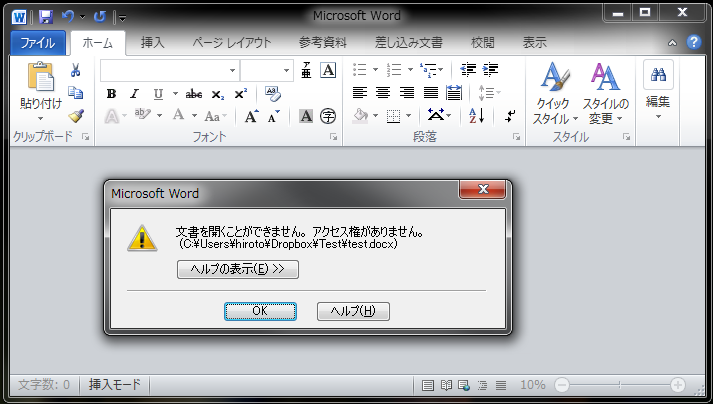This screenshot has width=713, height=404.
Task: Toggle Character Shading icon
Action: [306, 116]
